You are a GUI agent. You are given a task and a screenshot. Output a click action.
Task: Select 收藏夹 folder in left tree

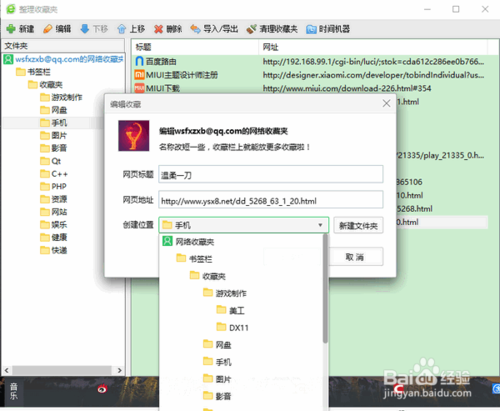pyautogui.click(x=45, y=84)
